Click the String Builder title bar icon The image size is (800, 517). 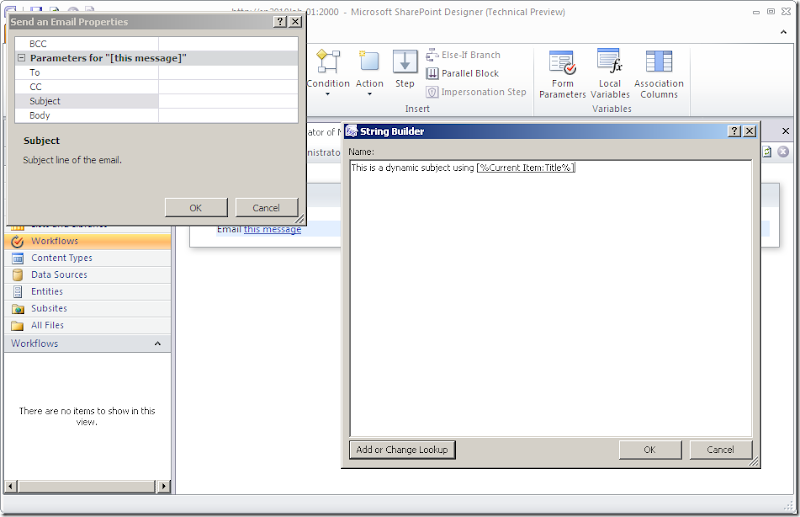(352, 132)
